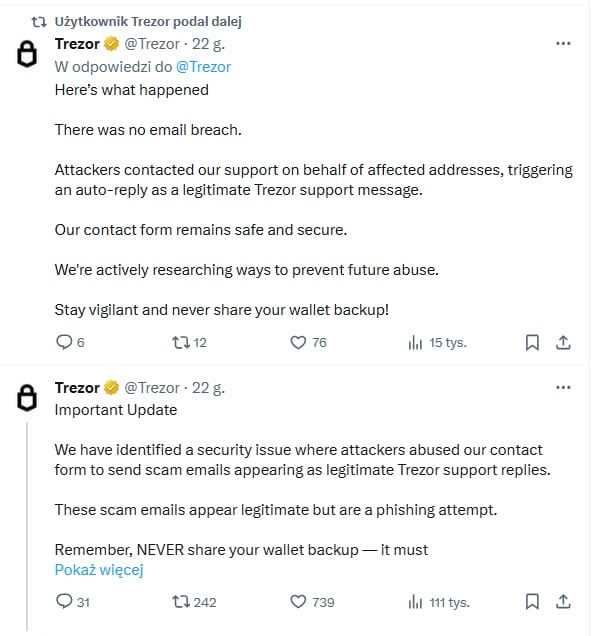View analytics of Important Update tweet
The image size is (604, 636).
click(415, 601)
